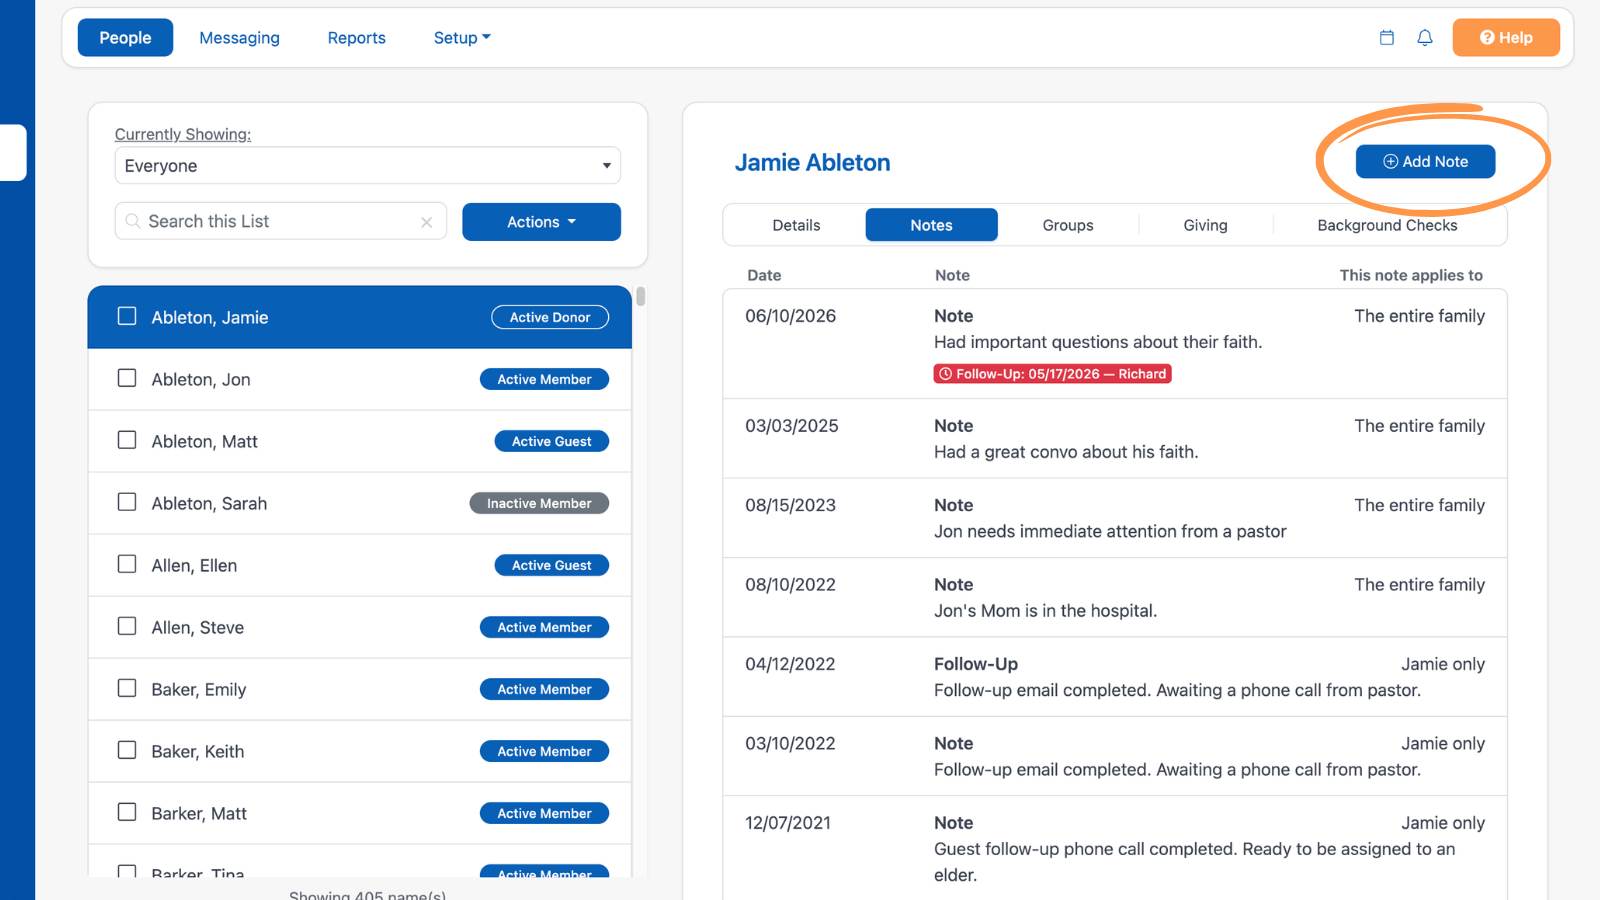The height and width of the screenshot is (900, 1600).
Task: Open the note dated 06/10/2026
Action: (x=1115, y=344)
